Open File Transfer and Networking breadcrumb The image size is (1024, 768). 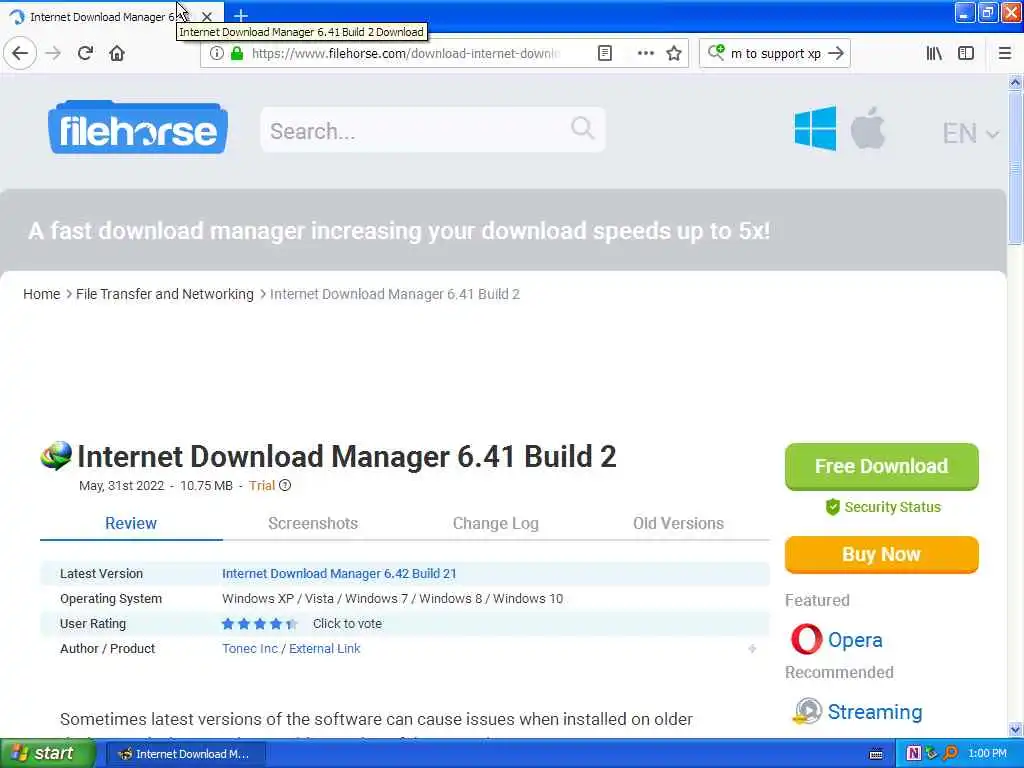pyautogui.click(x=165, y=294)
